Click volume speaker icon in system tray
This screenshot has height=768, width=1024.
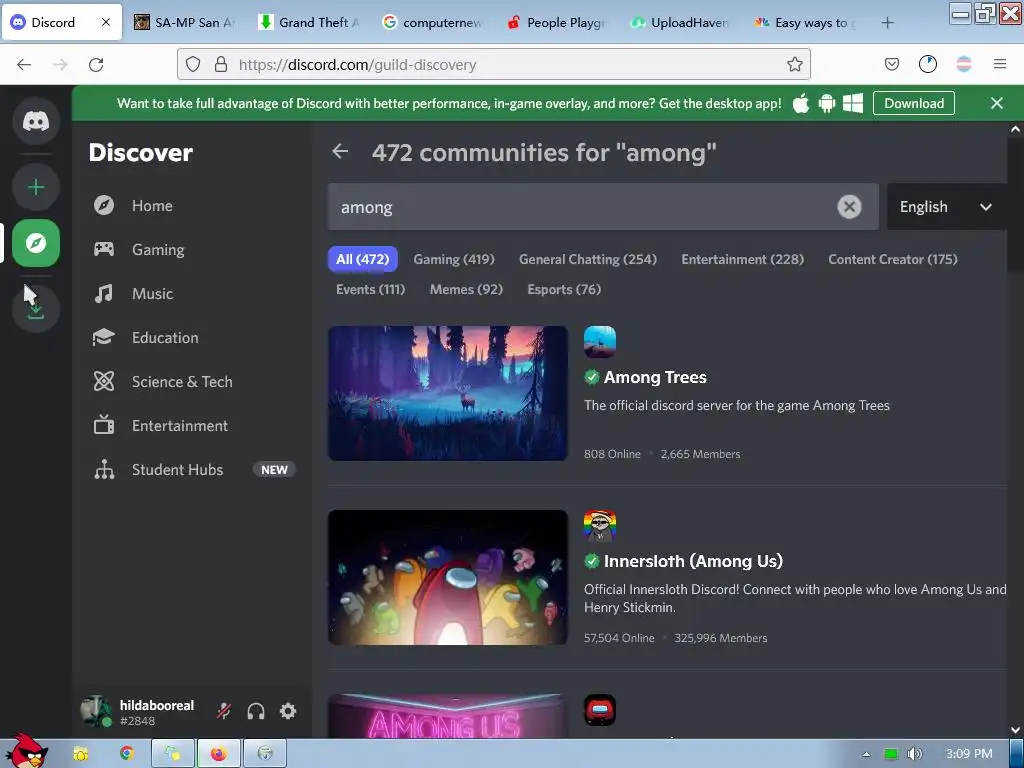(915, 754)
